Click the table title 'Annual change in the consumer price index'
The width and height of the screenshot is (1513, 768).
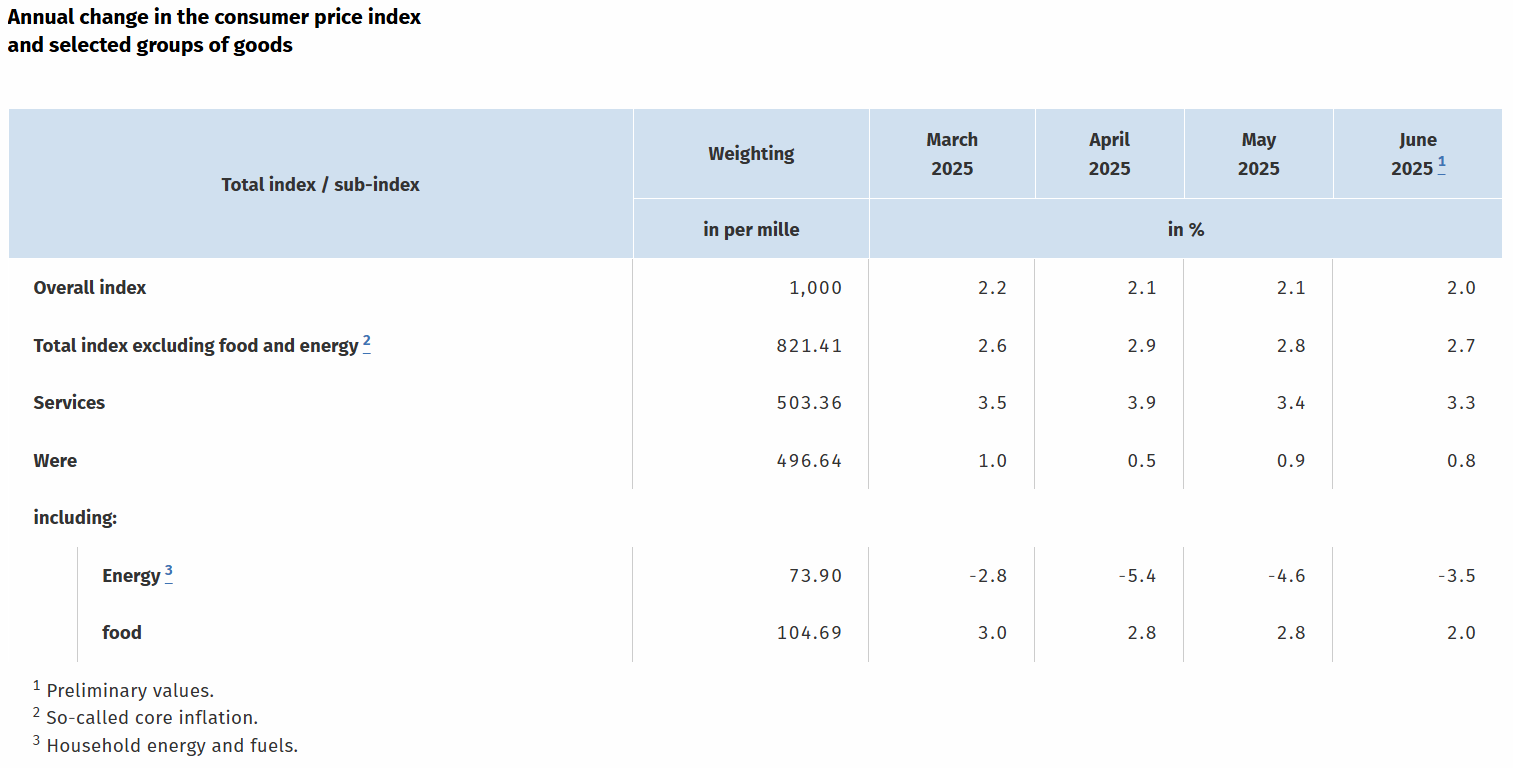click(x=214, y=17)
